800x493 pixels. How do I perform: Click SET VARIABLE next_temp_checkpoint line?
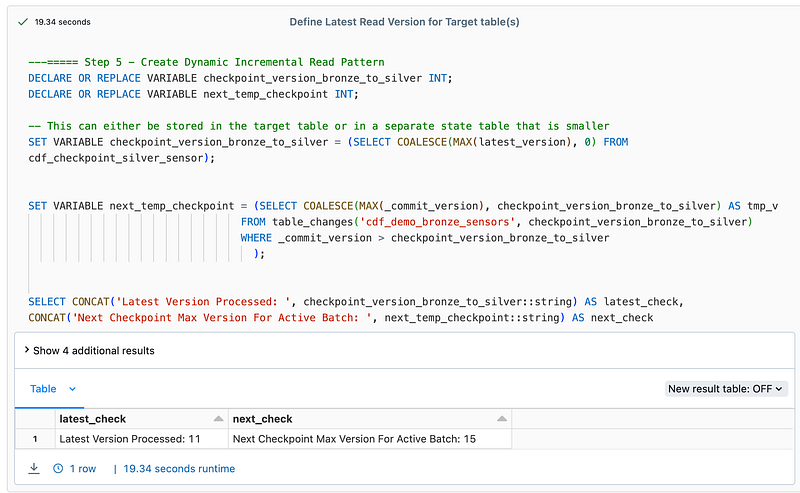pos(403,206)
